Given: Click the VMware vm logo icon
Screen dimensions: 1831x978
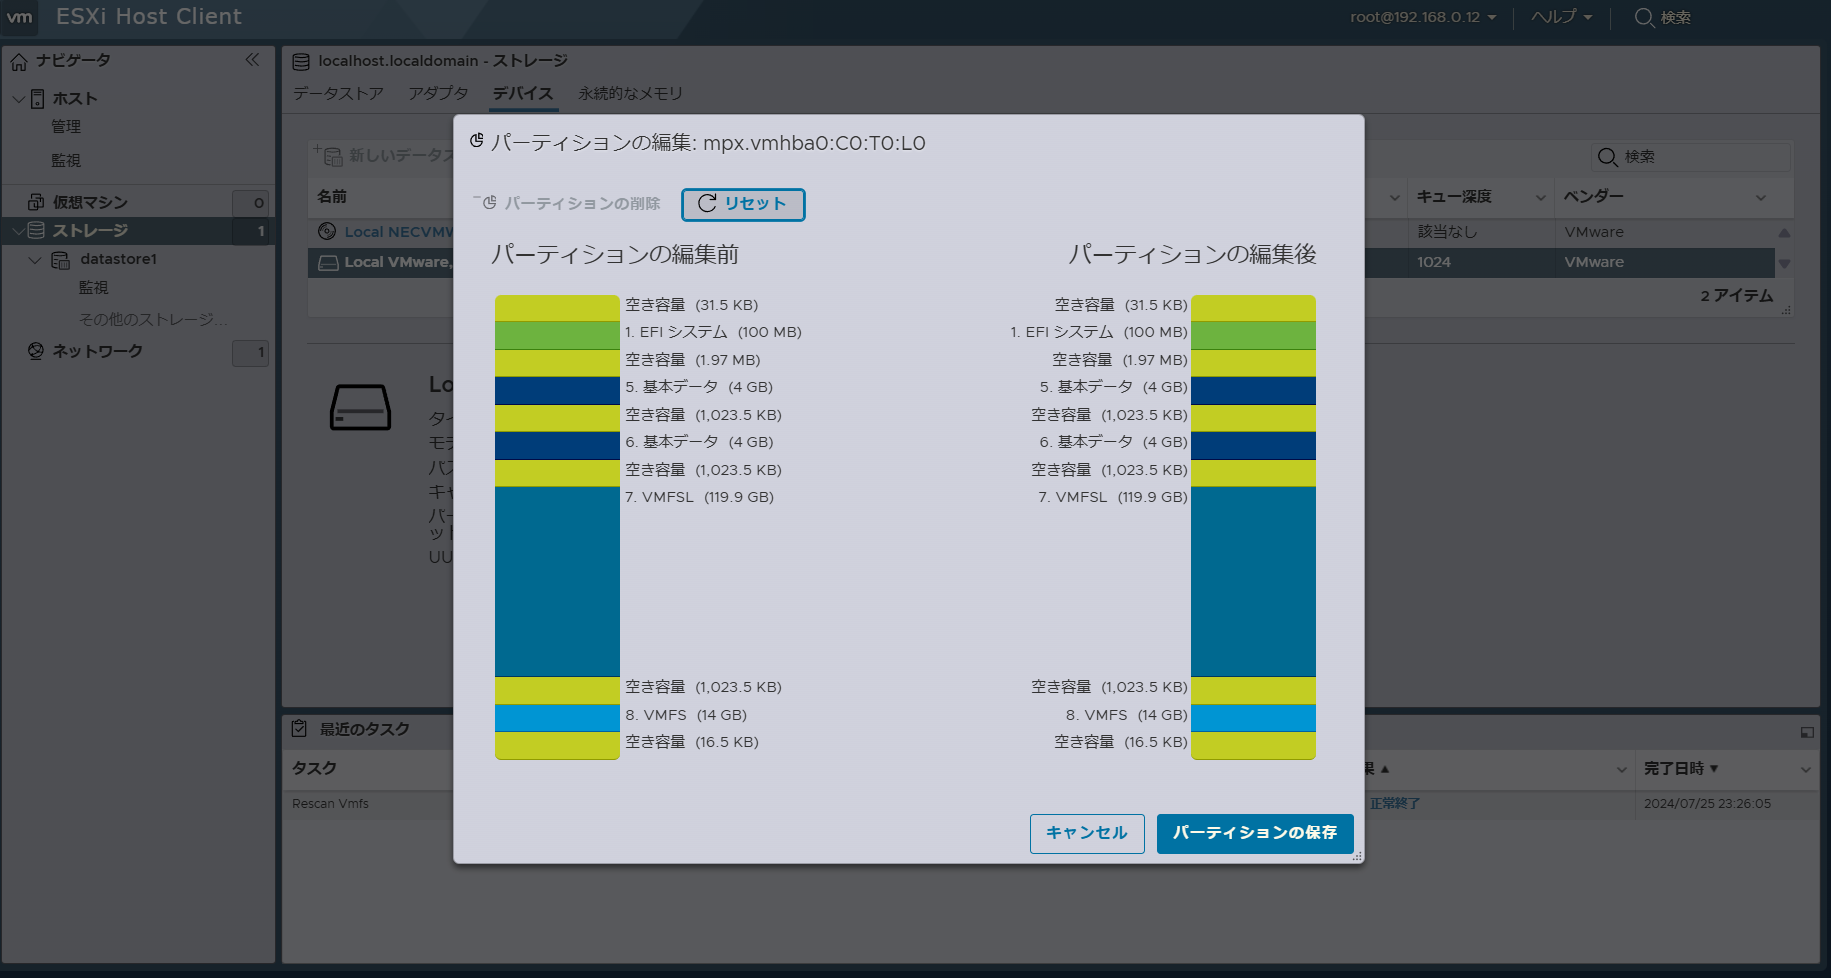Looking at the screenshot, I should 20,17.
